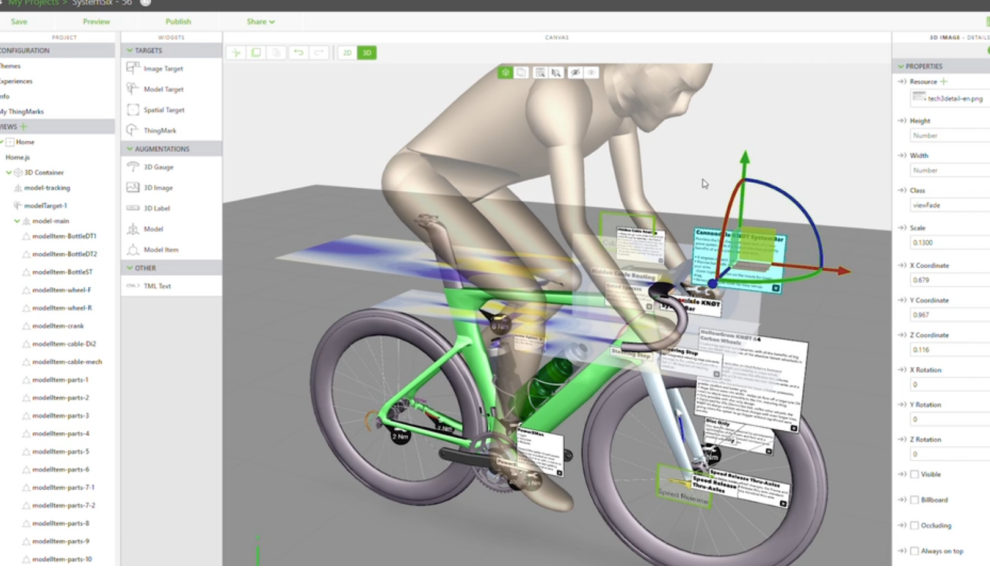Select the TML Text widget icon
This screenshot has height=583, width=990.
[x=133, y=286]
